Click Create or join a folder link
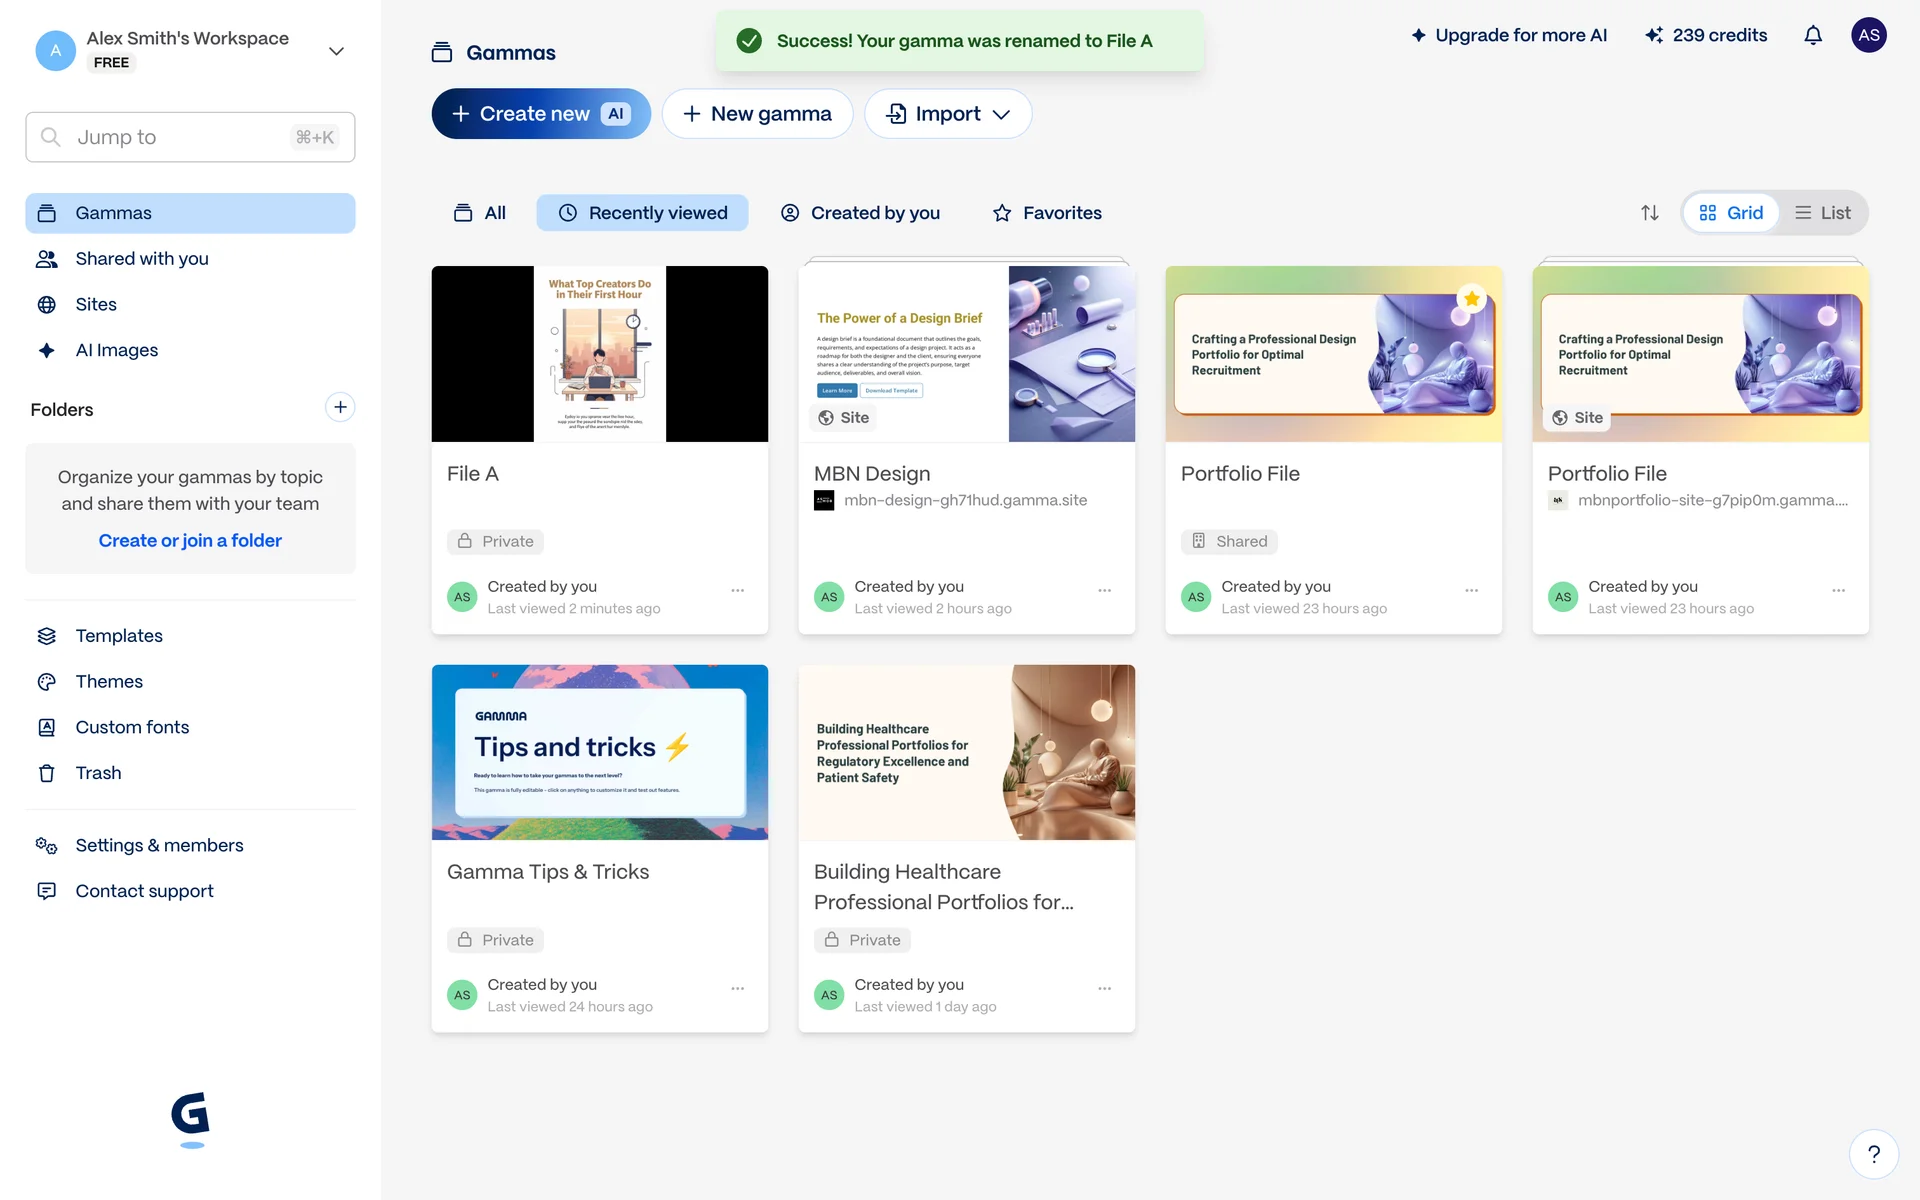1920x1200 pixels. click(x=190, y=541)
